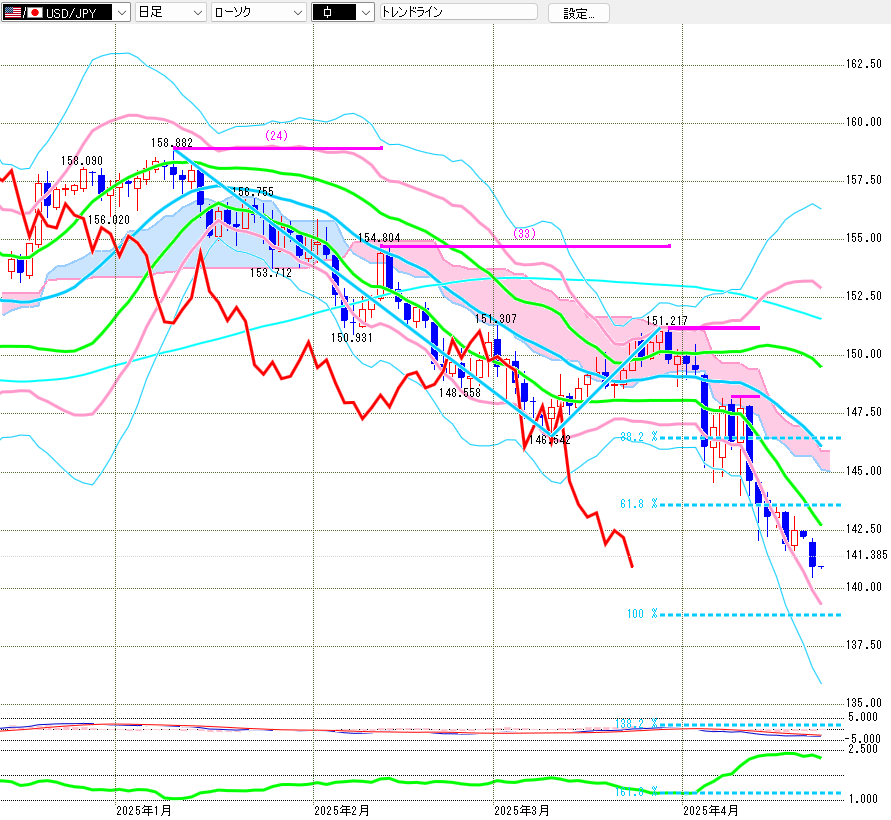Click the 1.000 indicator scale label
891x820 pixels.
point(863,799)
